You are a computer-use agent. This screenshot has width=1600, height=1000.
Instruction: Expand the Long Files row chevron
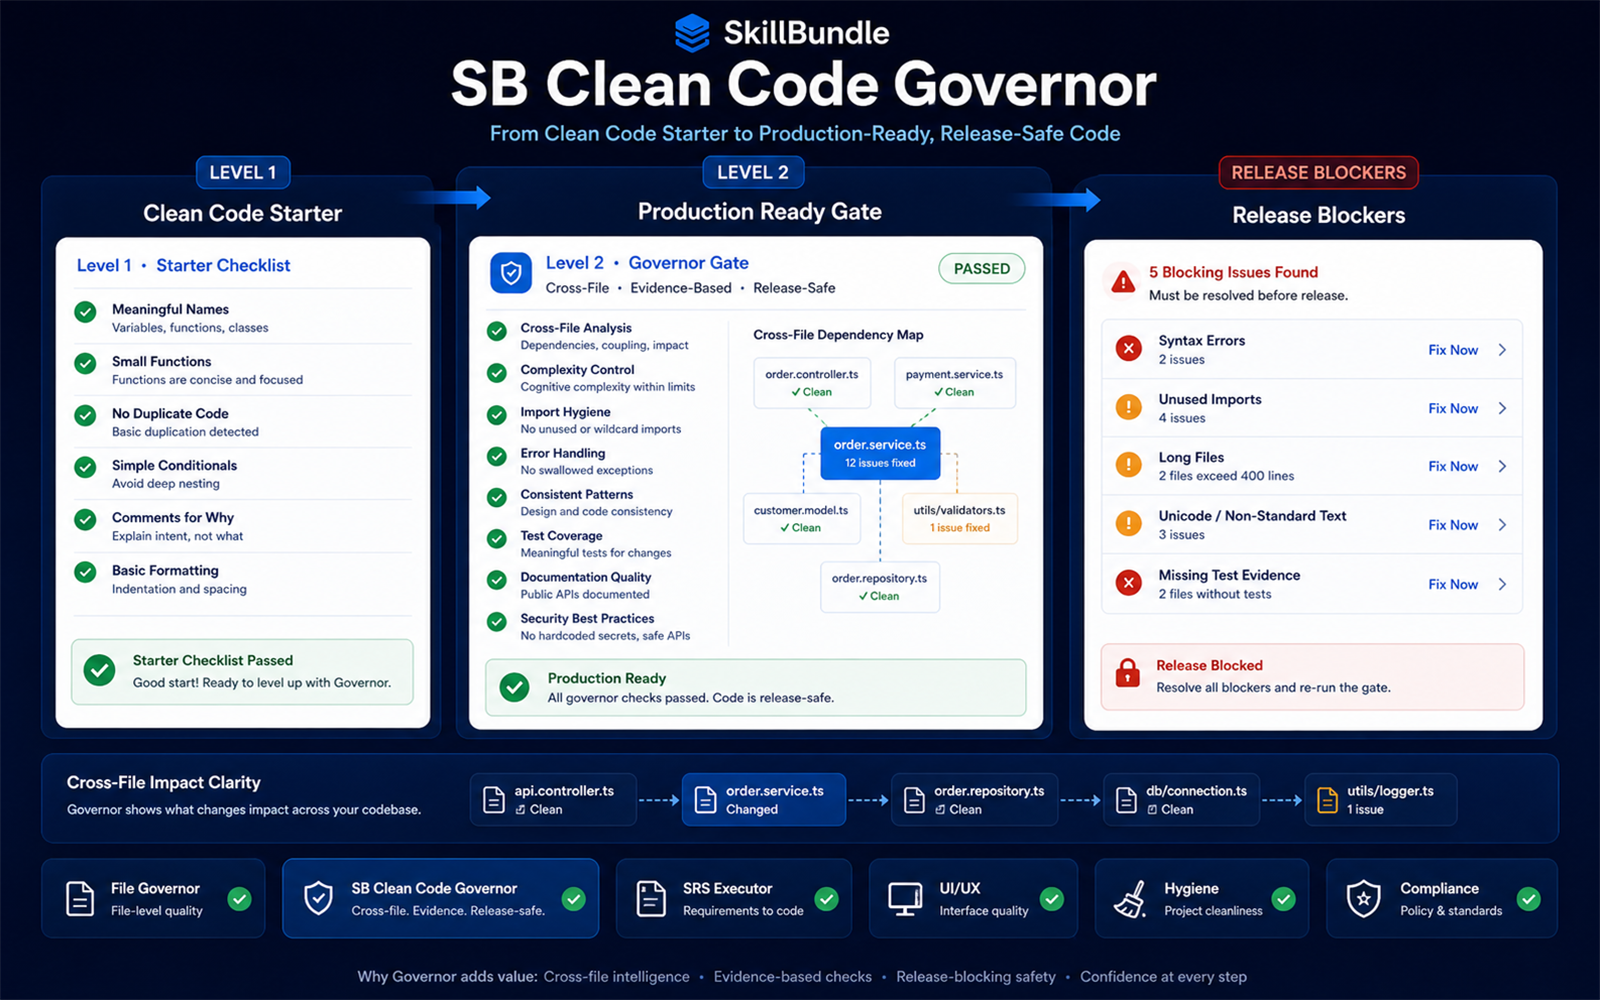(x=1502, y=466)
